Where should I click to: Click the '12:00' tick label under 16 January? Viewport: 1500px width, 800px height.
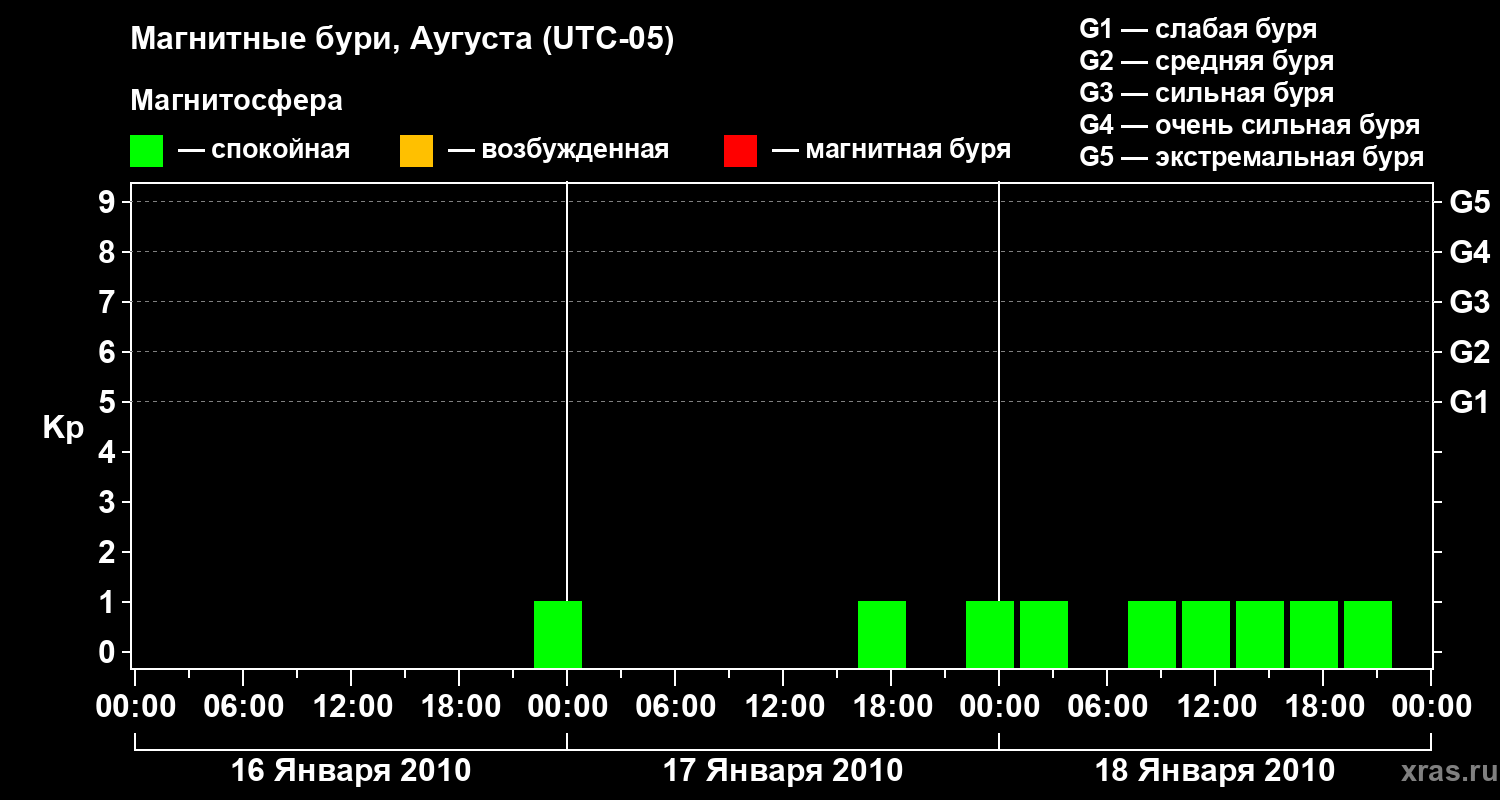[351, 706]
